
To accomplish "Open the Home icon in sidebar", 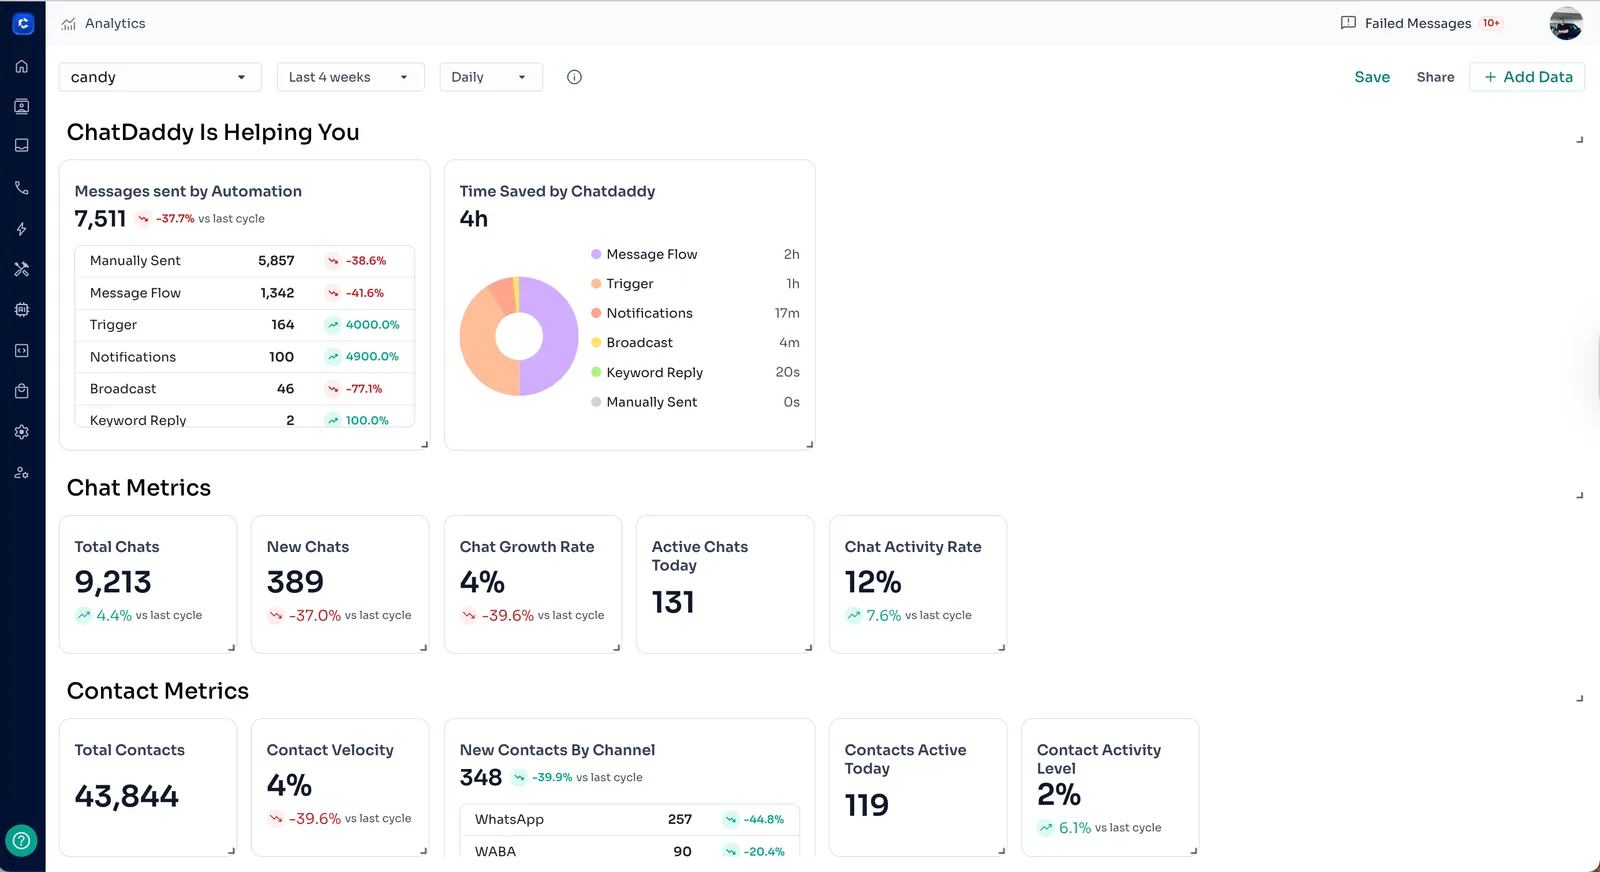I will tap(22, 67).
